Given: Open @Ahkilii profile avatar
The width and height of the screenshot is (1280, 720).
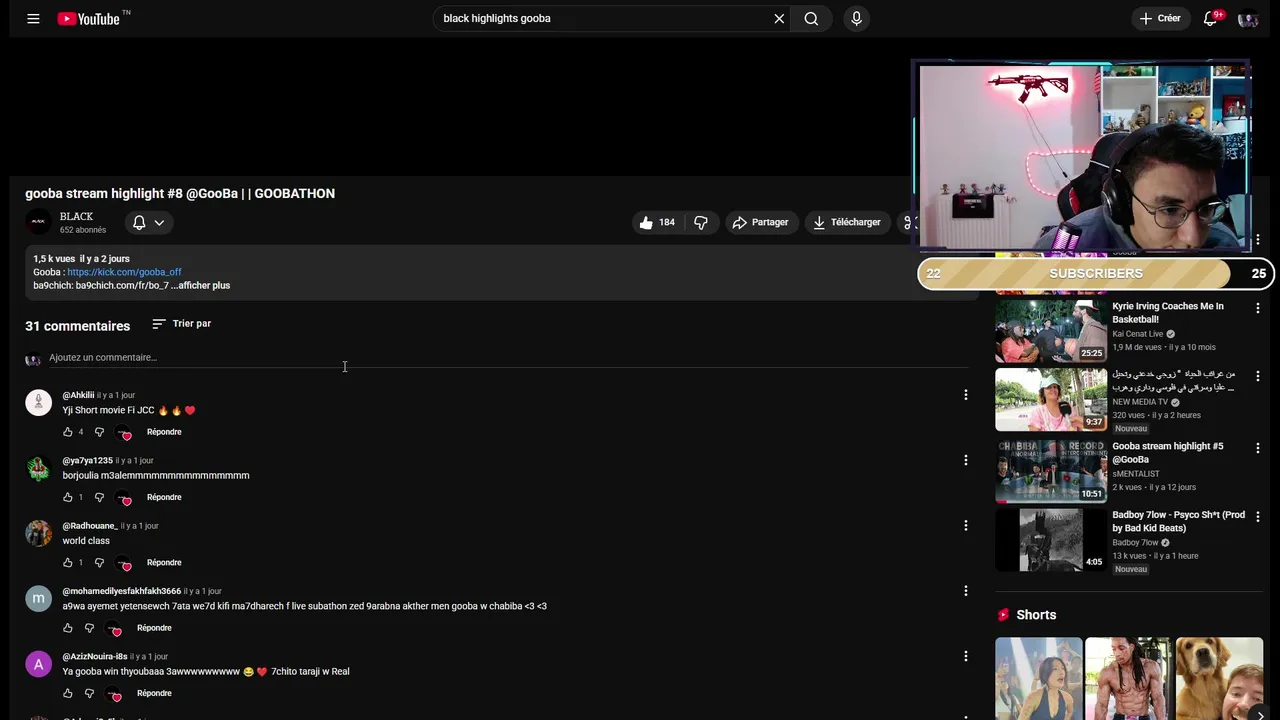Looking at the screenshot, I should tap(38, 402).
